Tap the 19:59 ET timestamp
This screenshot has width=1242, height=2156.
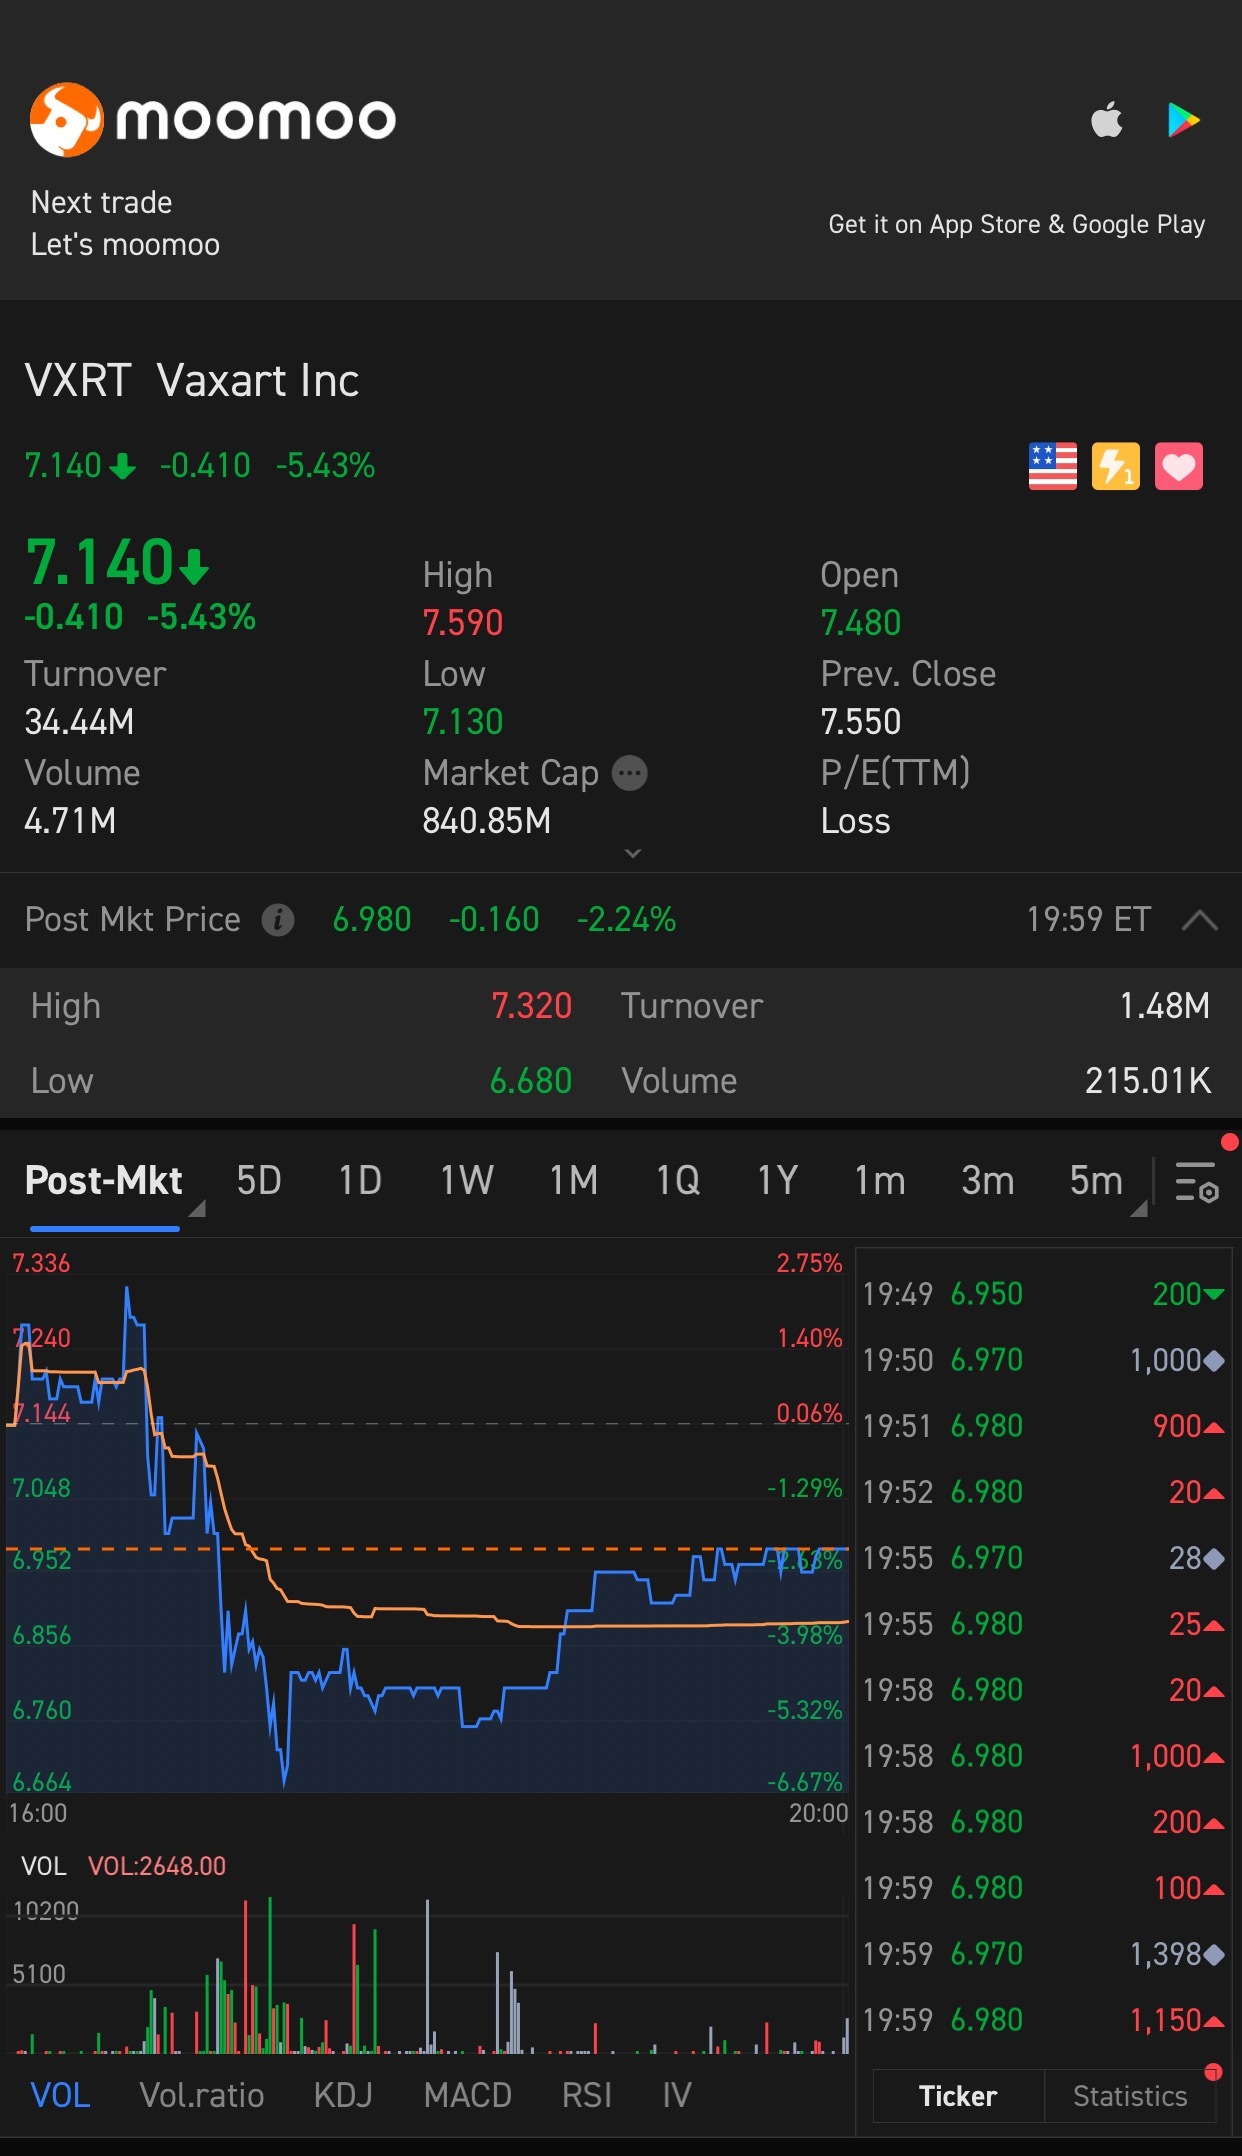(1088, 919)
